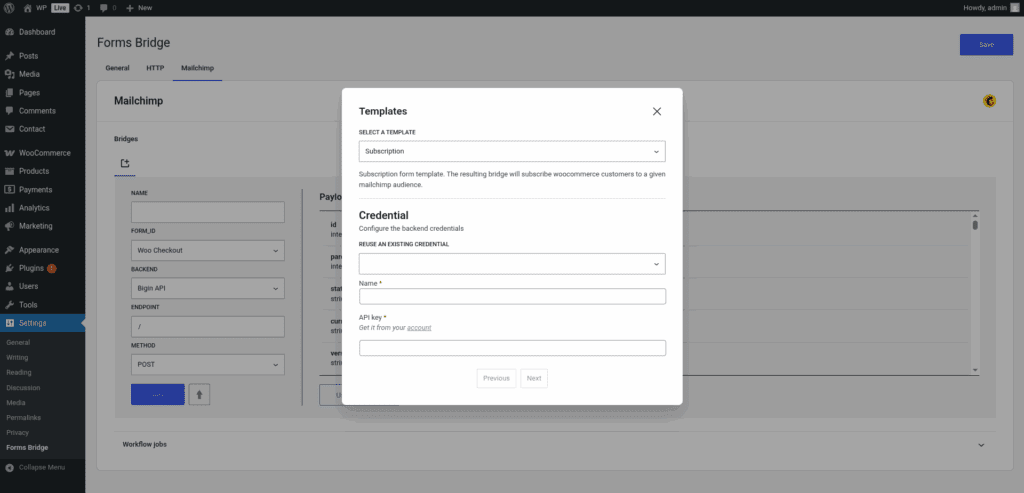Collapse the admin menu

tap(36, 468)
